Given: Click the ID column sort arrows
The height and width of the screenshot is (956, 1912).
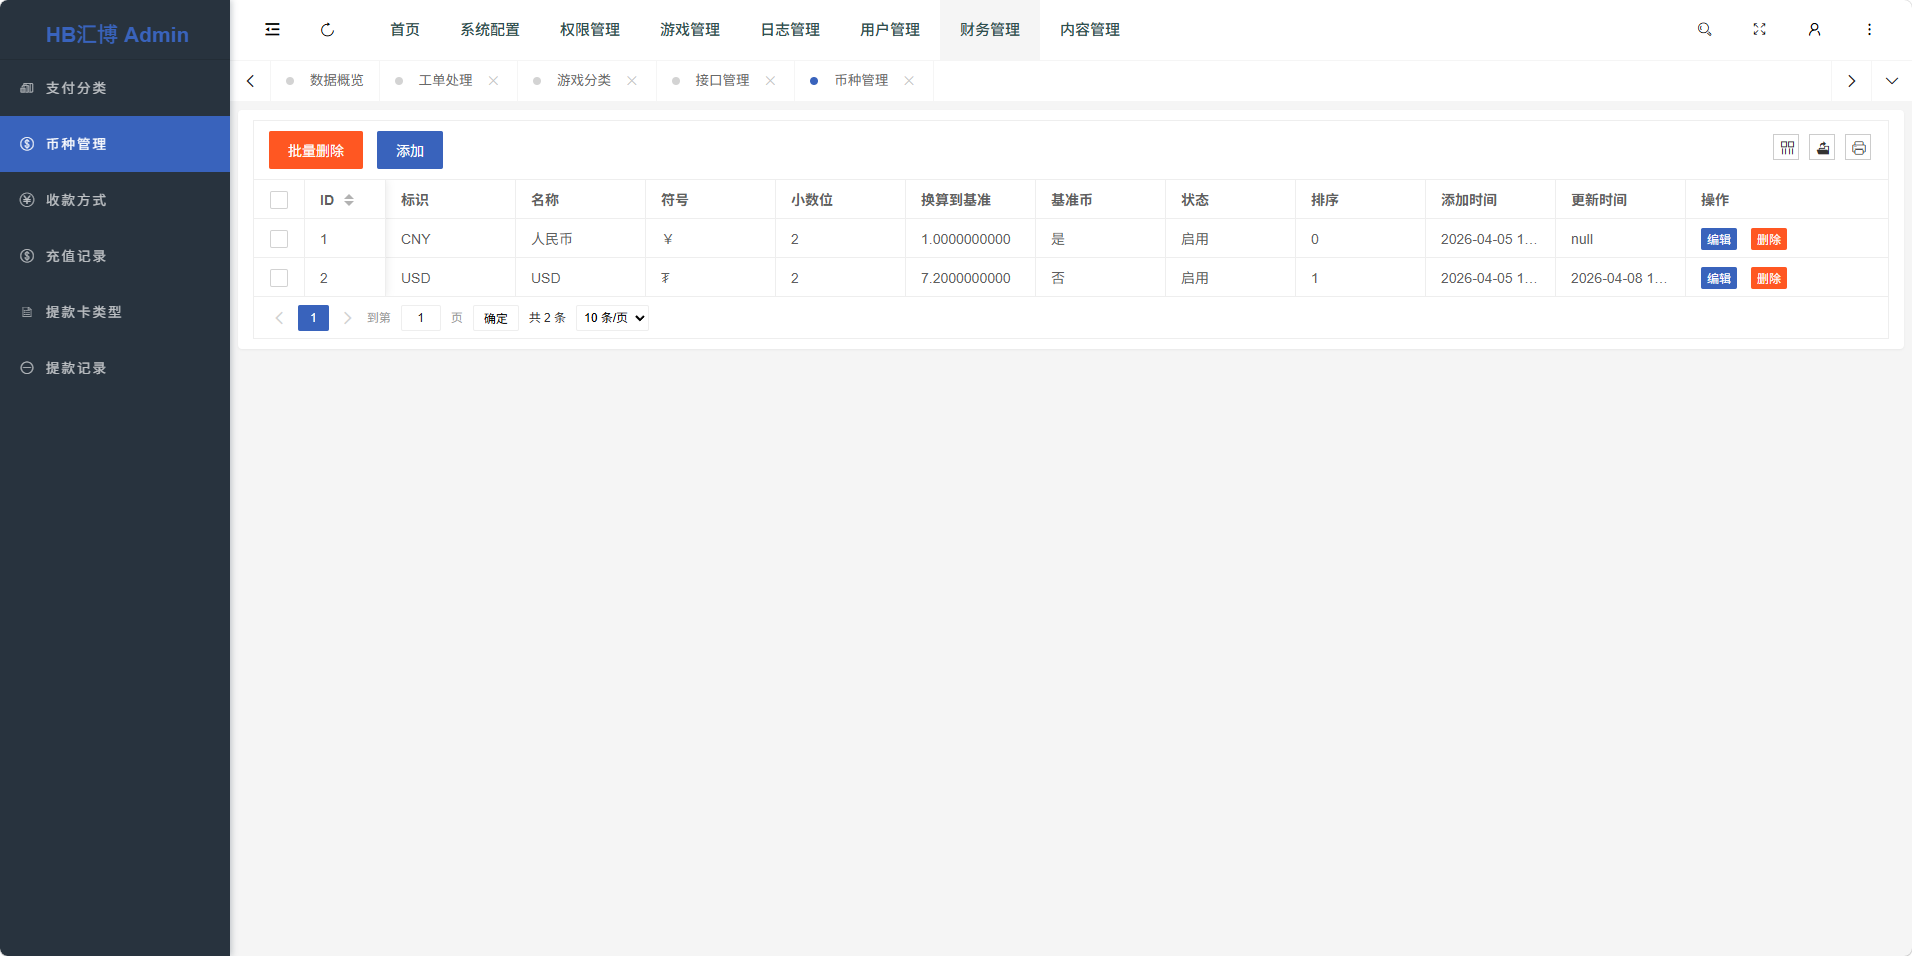Looking at the screenshot, I should click(x=349, y=200).
